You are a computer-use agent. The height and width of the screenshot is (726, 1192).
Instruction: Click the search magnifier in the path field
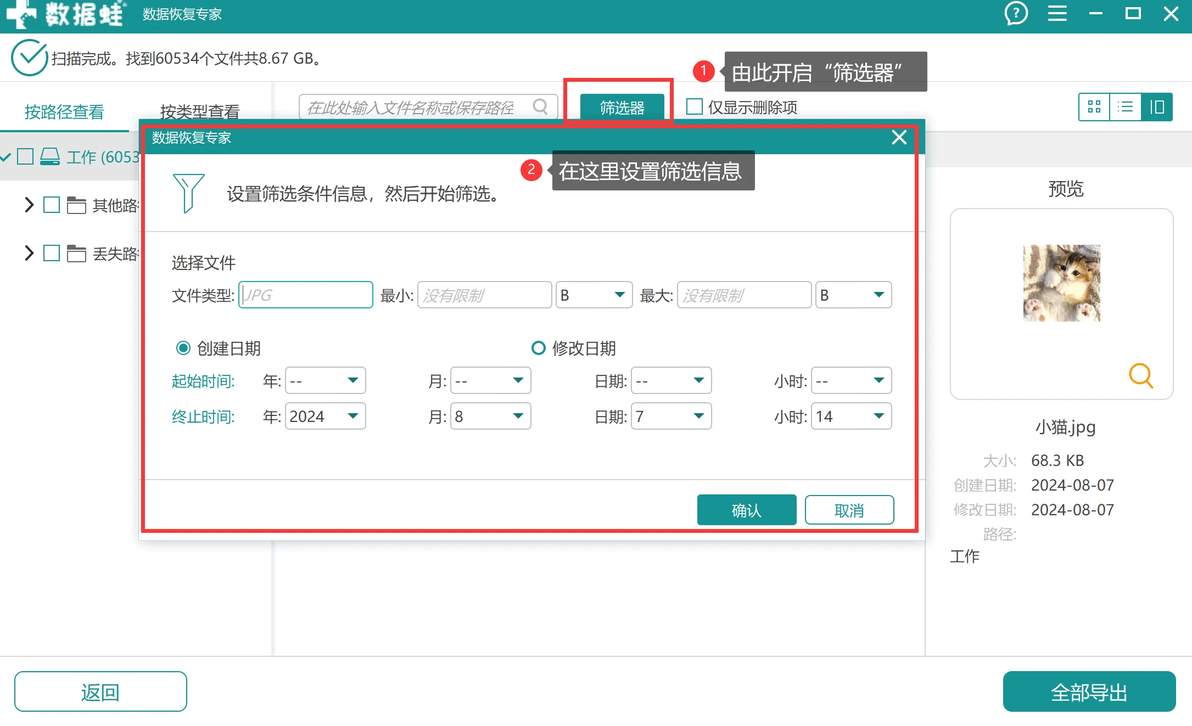[x=540, y=107]
